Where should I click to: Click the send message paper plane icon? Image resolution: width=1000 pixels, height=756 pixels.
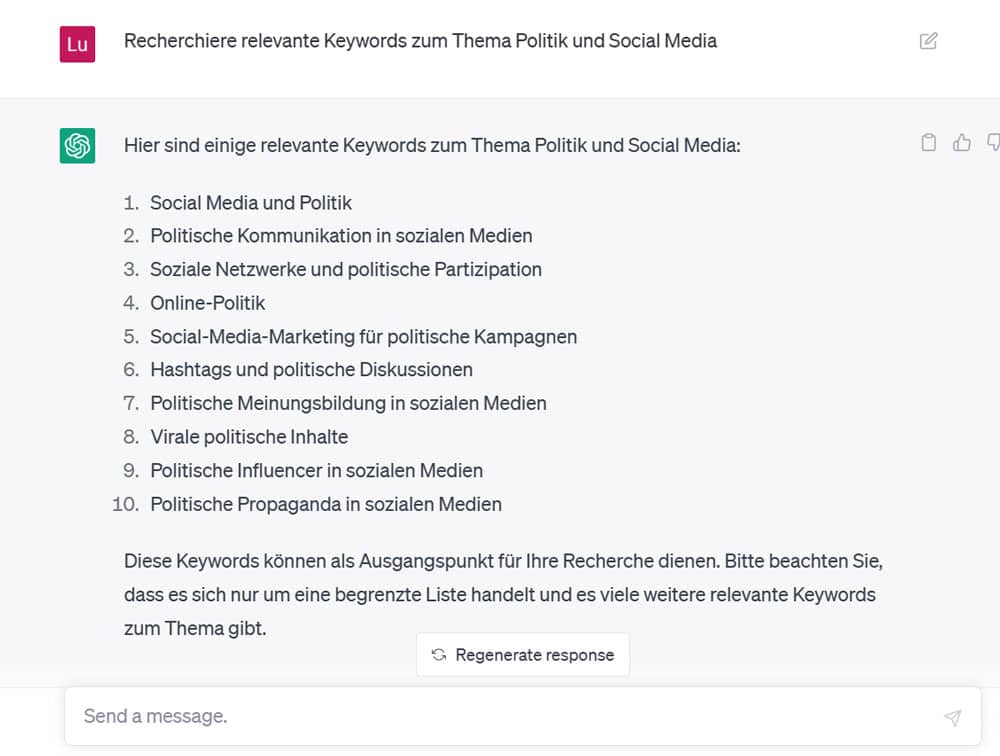click(952, 717)
